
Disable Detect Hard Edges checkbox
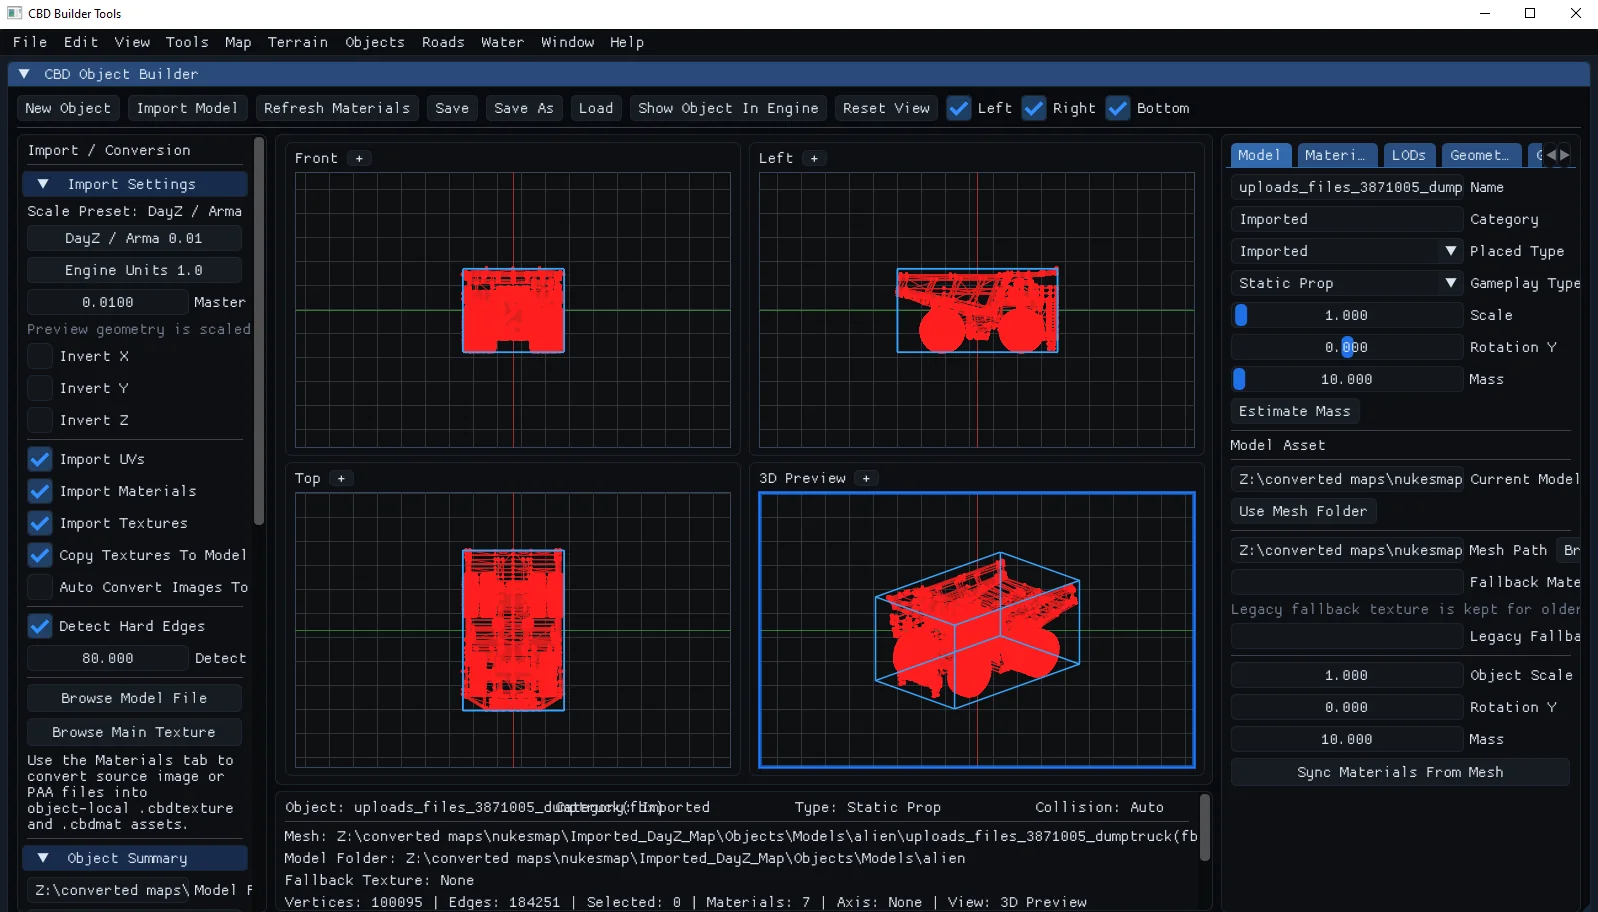[x=40, y=626]
